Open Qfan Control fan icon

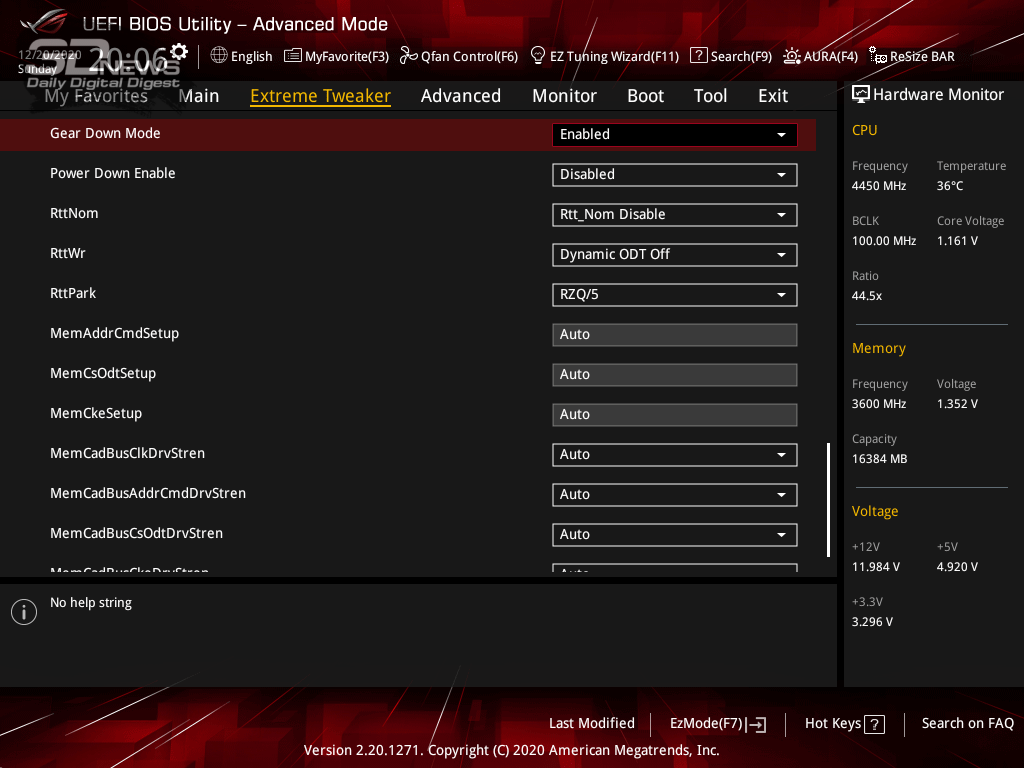tap(409, 56)
